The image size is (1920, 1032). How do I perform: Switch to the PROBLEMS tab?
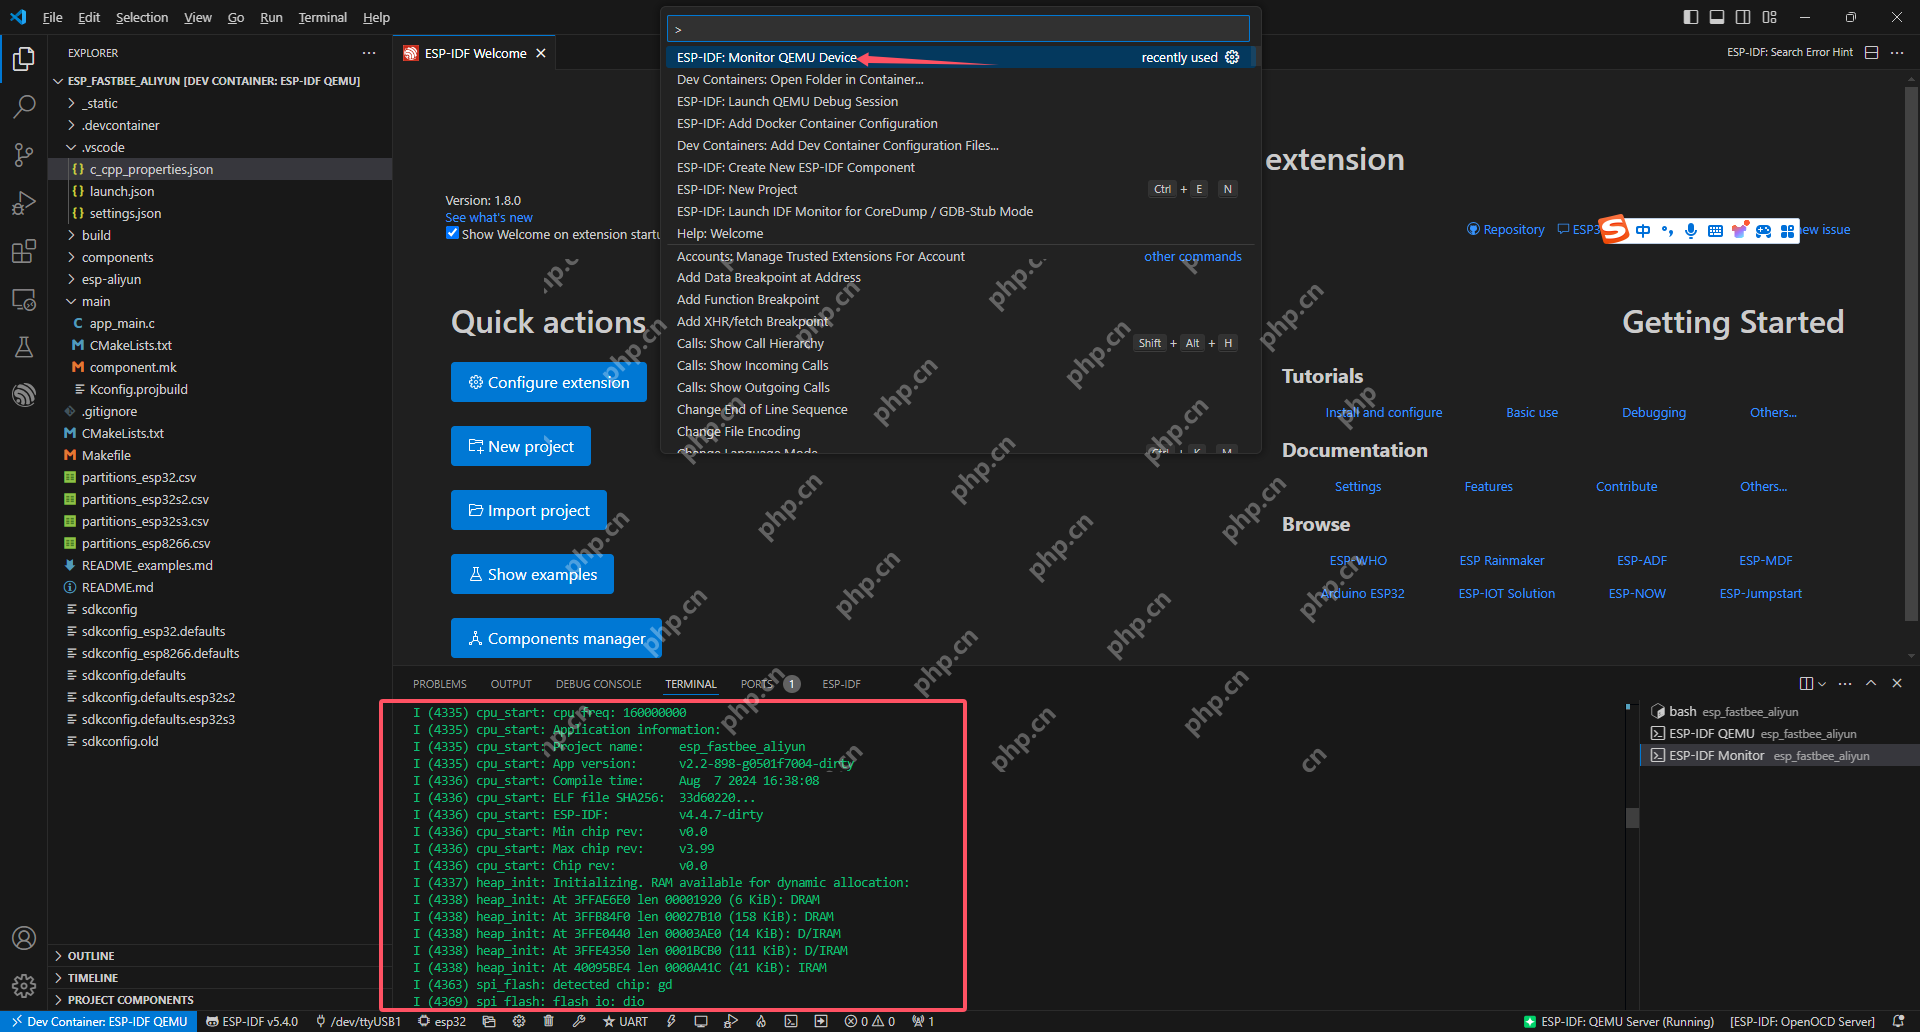[439, 684]
